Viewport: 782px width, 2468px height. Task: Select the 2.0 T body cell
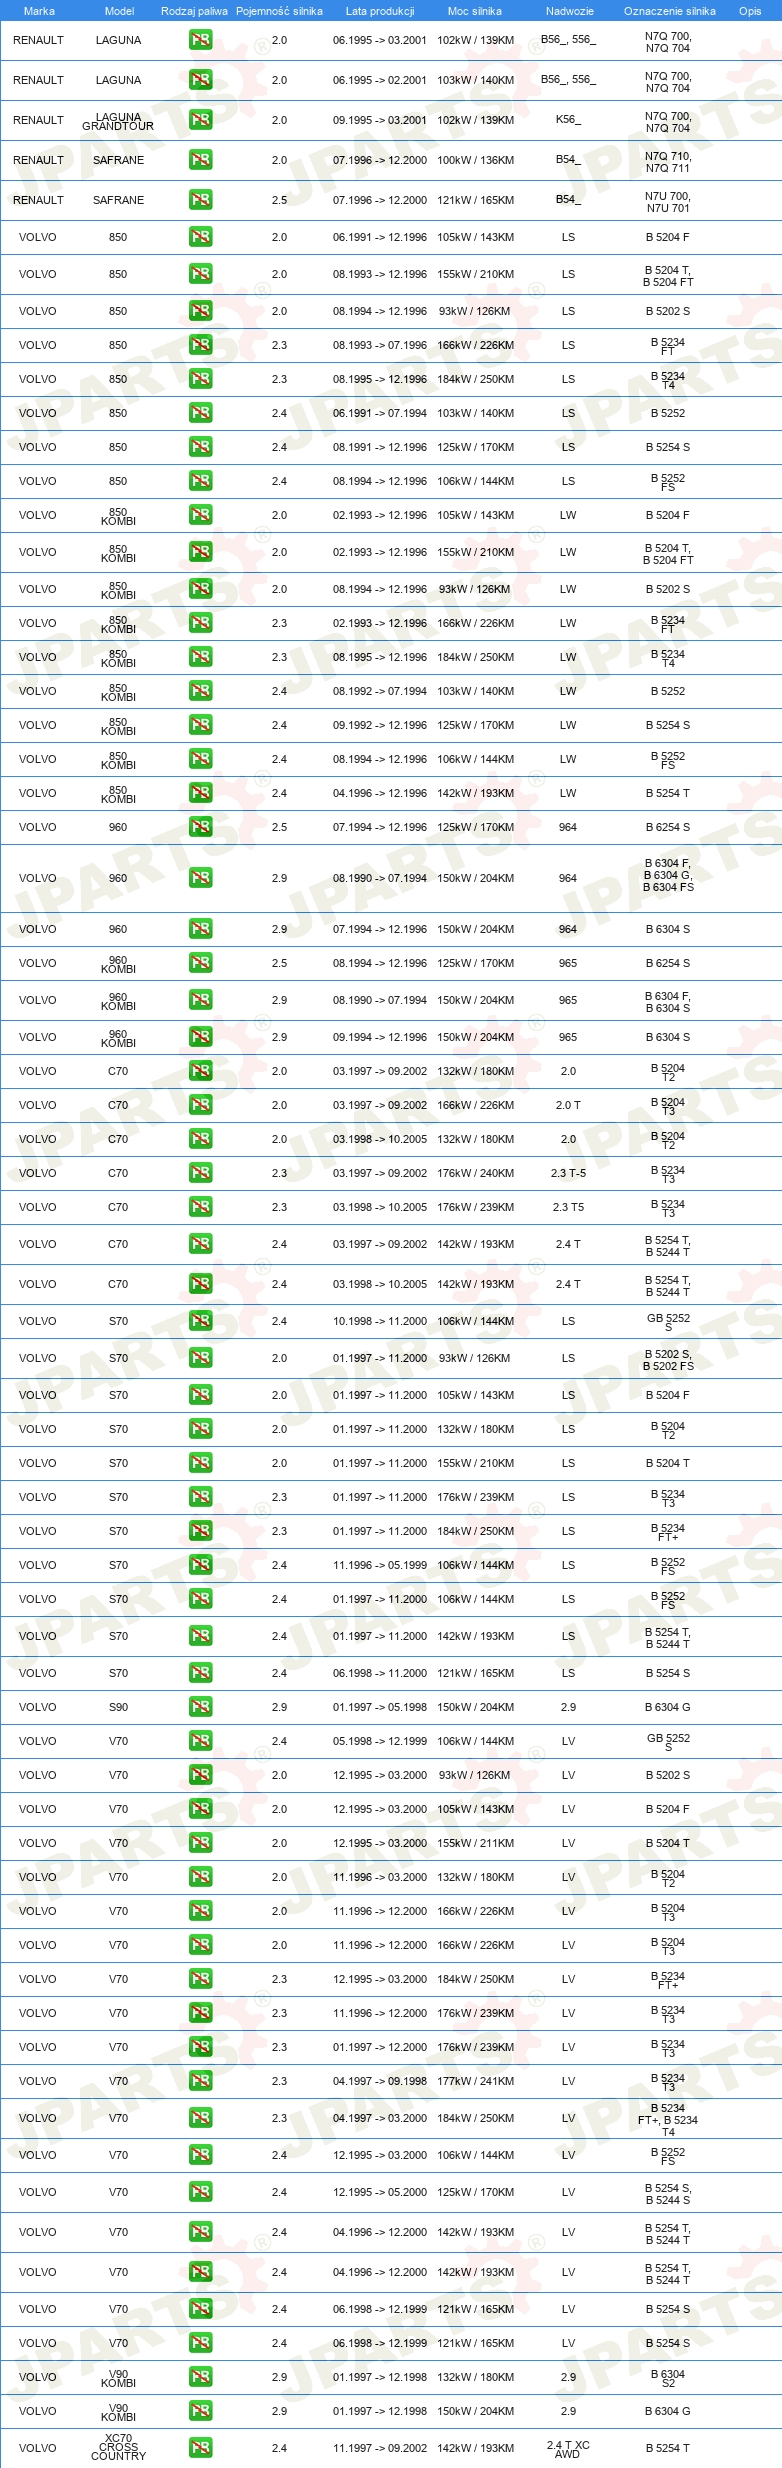pos(568,1105)
